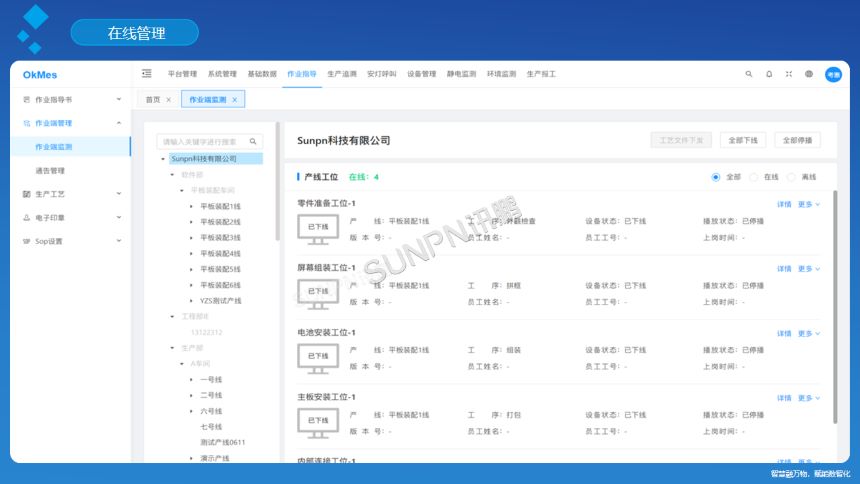Click the search magnifier in the tree filter

(253, 142)
